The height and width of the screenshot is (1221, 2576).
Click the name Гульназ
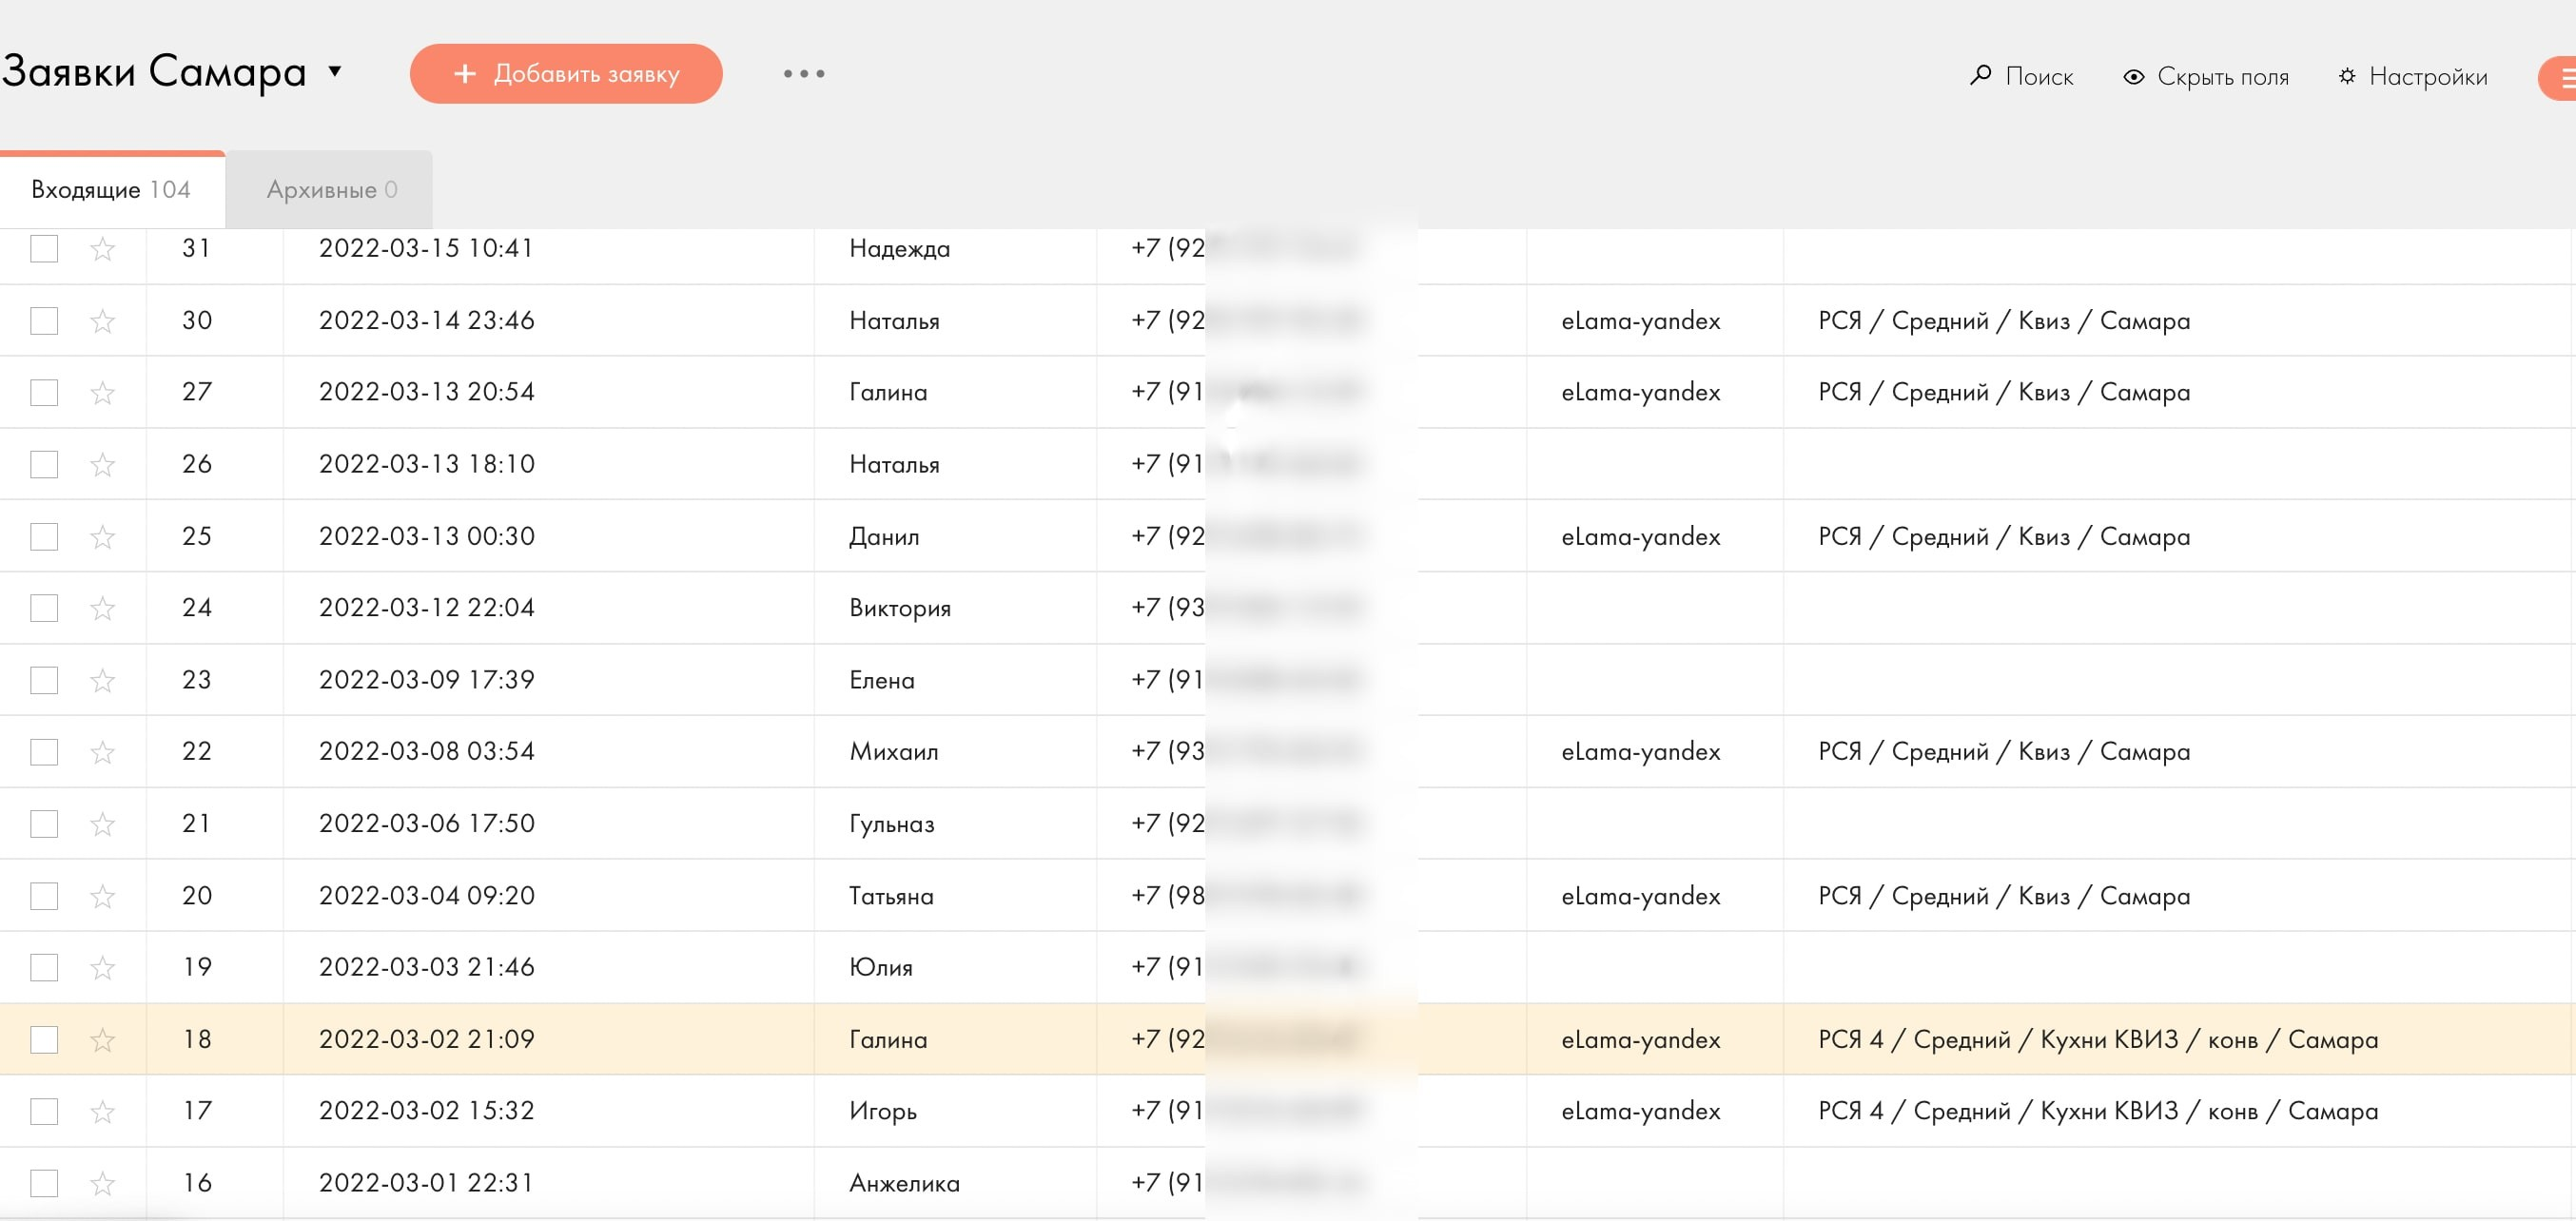pyautogui.click(x=892, y=824)
